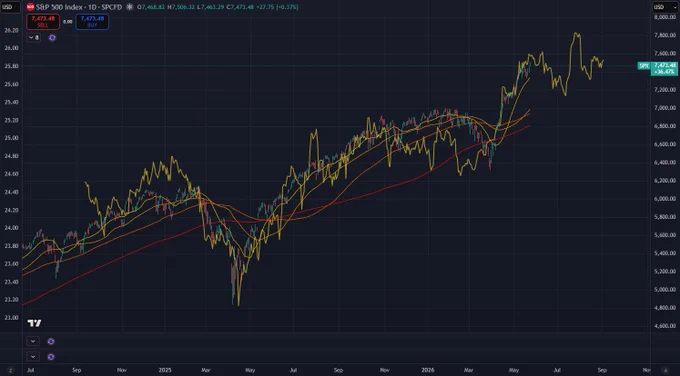Screen dimensions: 680x376
Task: Expand the legend chevron in the first lower pane
Action: pyautogui.click(x=33, y=341)
